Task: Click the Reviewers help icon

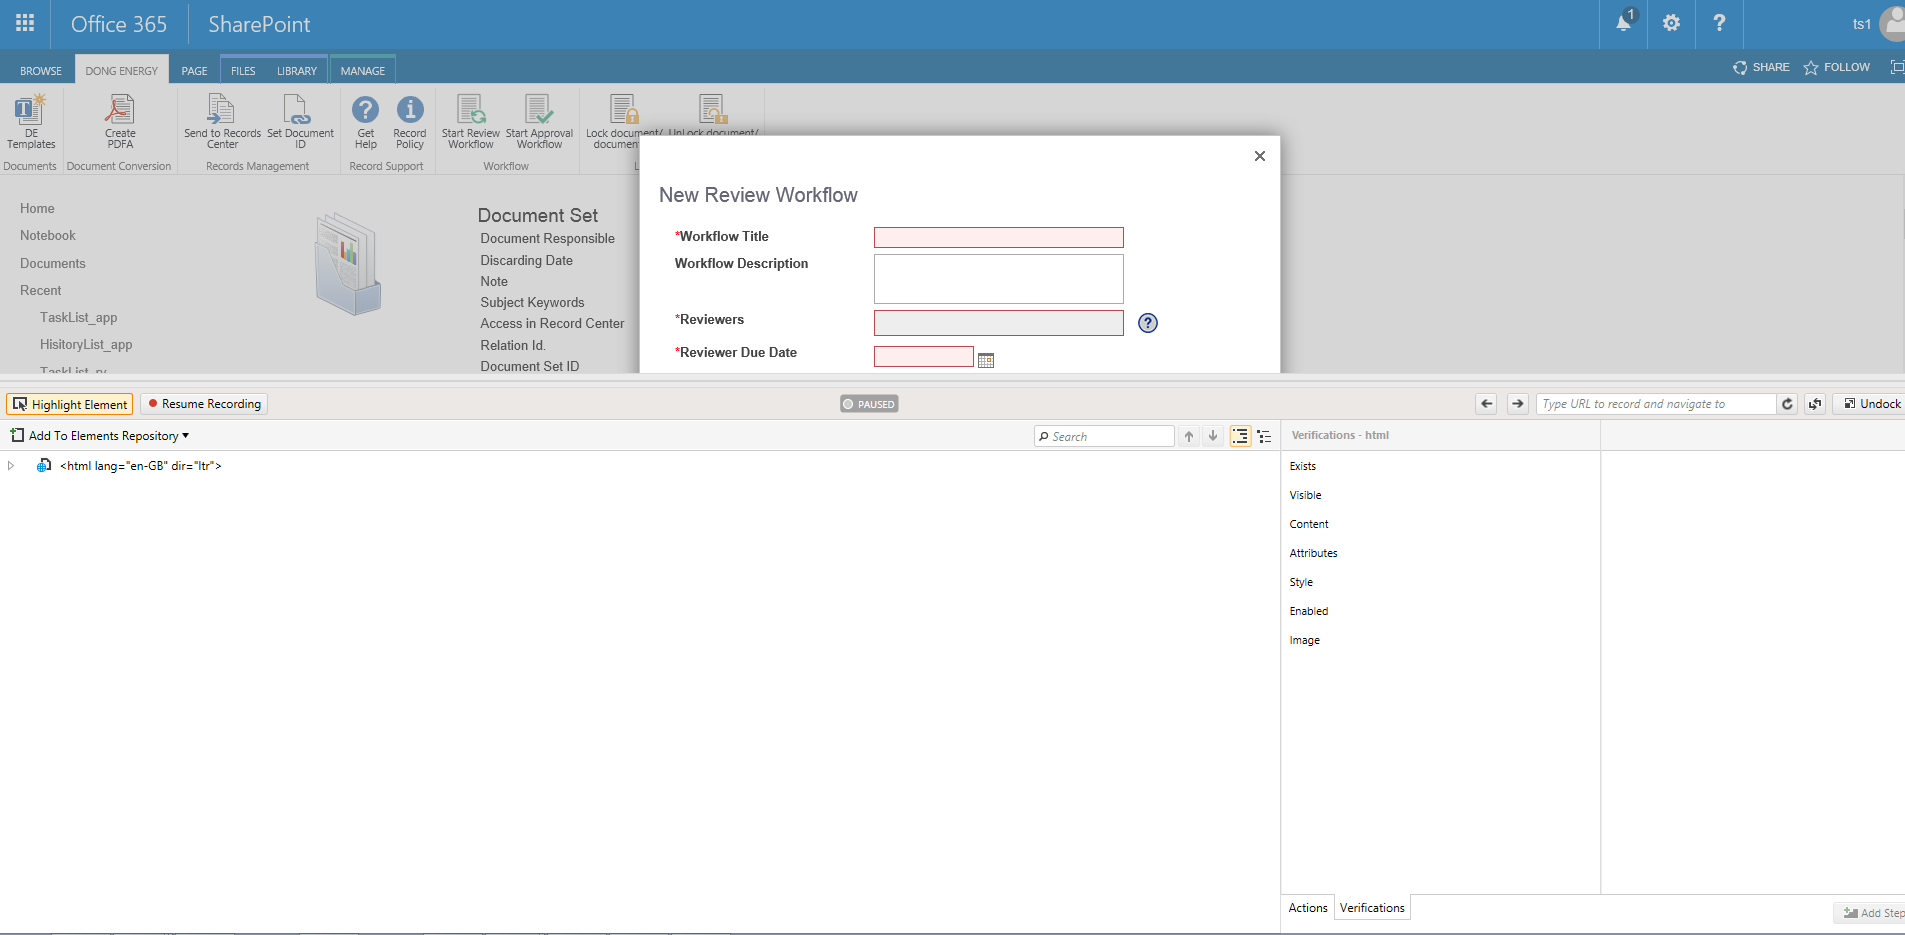Action: pos(1148,323)
